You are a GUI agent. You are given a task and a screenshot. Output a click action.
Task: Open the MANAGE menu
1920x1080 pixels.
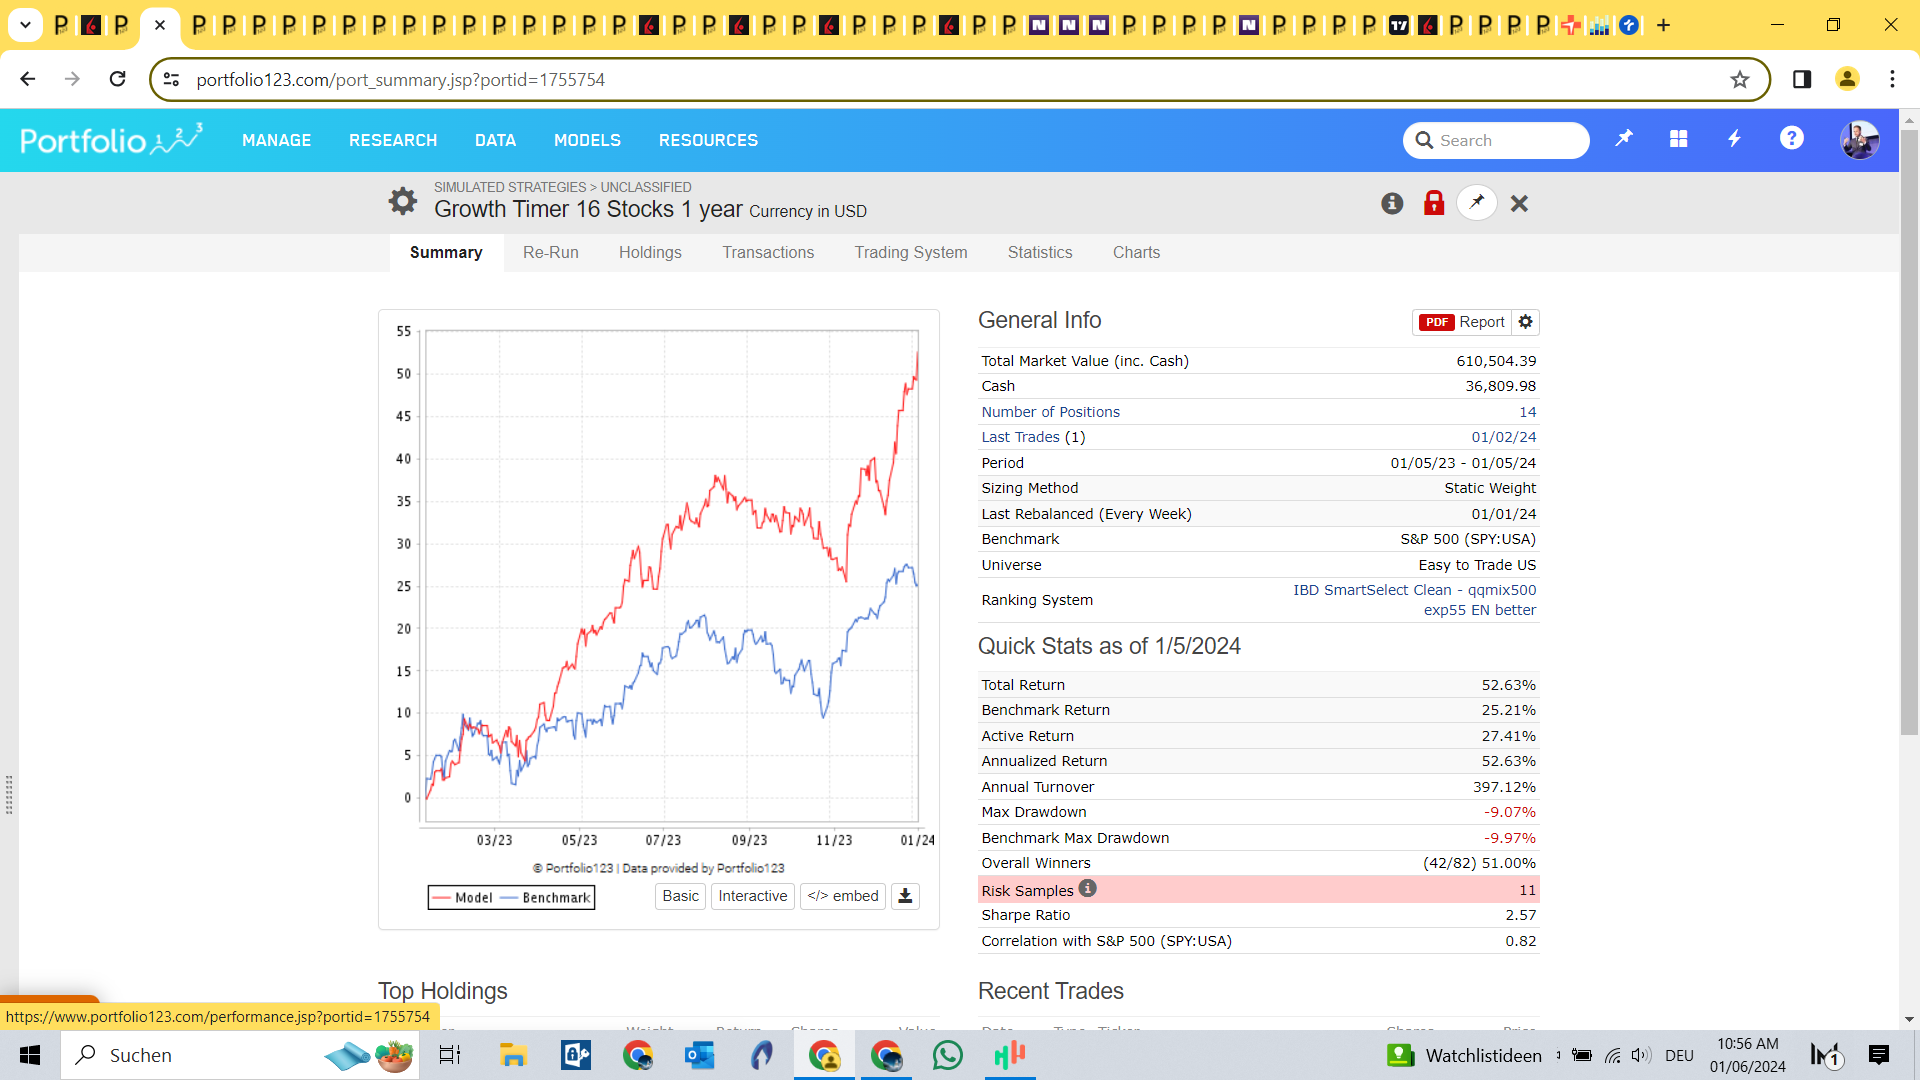276,140
